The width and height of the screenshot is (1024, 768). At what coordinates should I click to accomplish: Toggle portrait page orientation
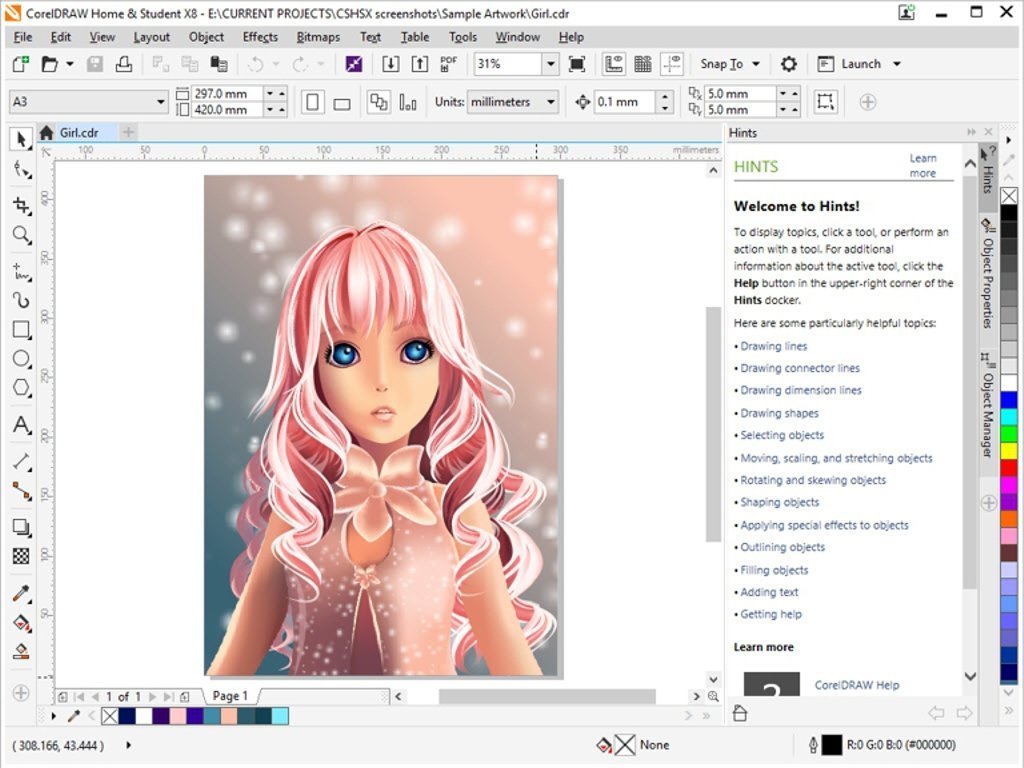tap(311, 101)
